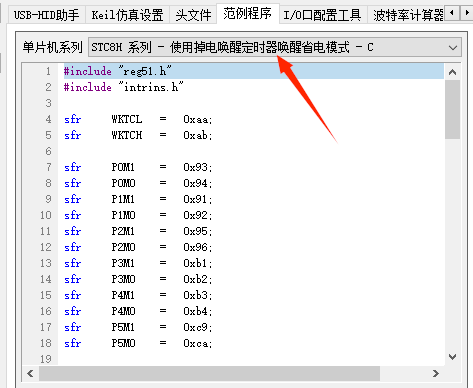473x388 pixels.
Task: Click the P2M0 = 0x96 line
Action: 138,247
